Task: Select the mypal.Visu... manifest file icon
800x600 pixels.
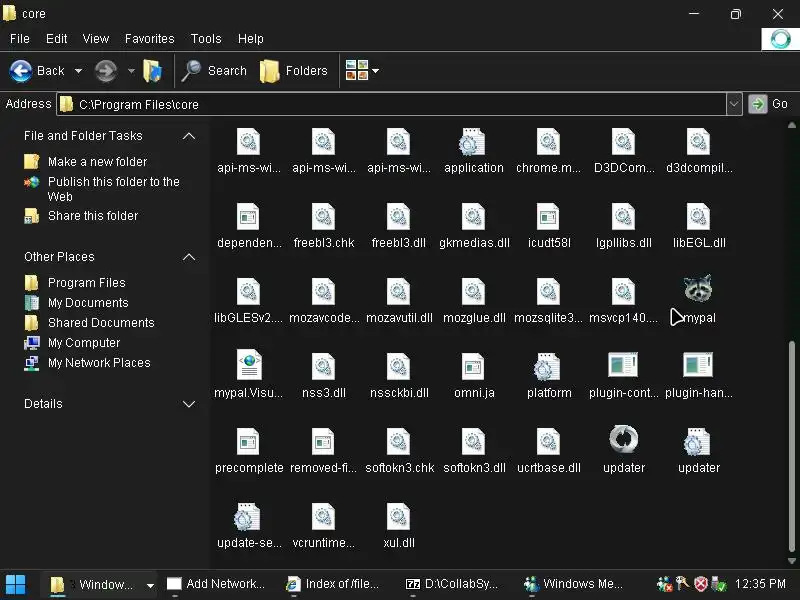Action: (249, 365)
